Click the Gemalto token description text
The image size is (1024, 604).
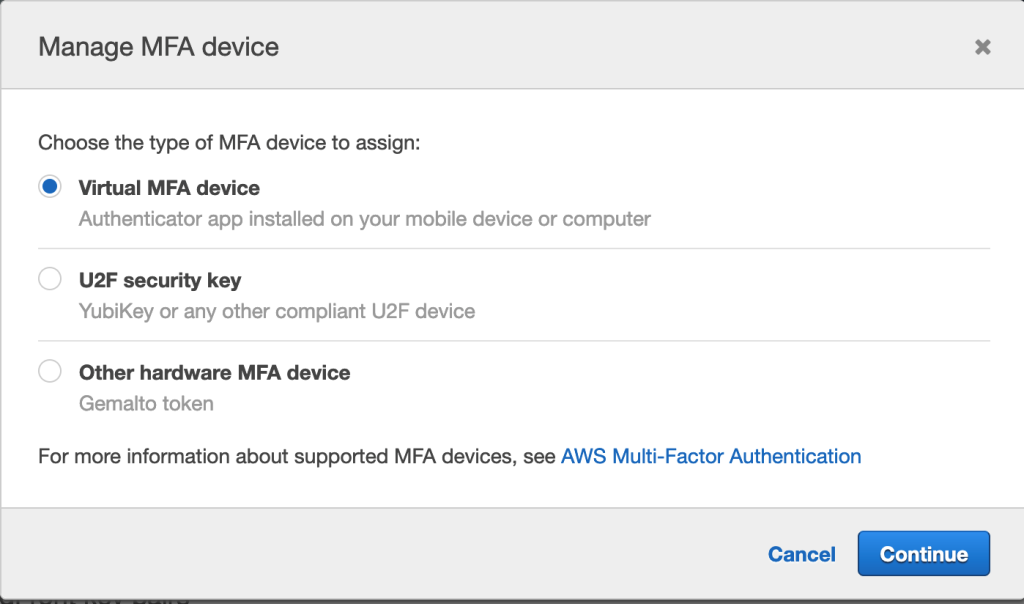click(x=146, y=403)
